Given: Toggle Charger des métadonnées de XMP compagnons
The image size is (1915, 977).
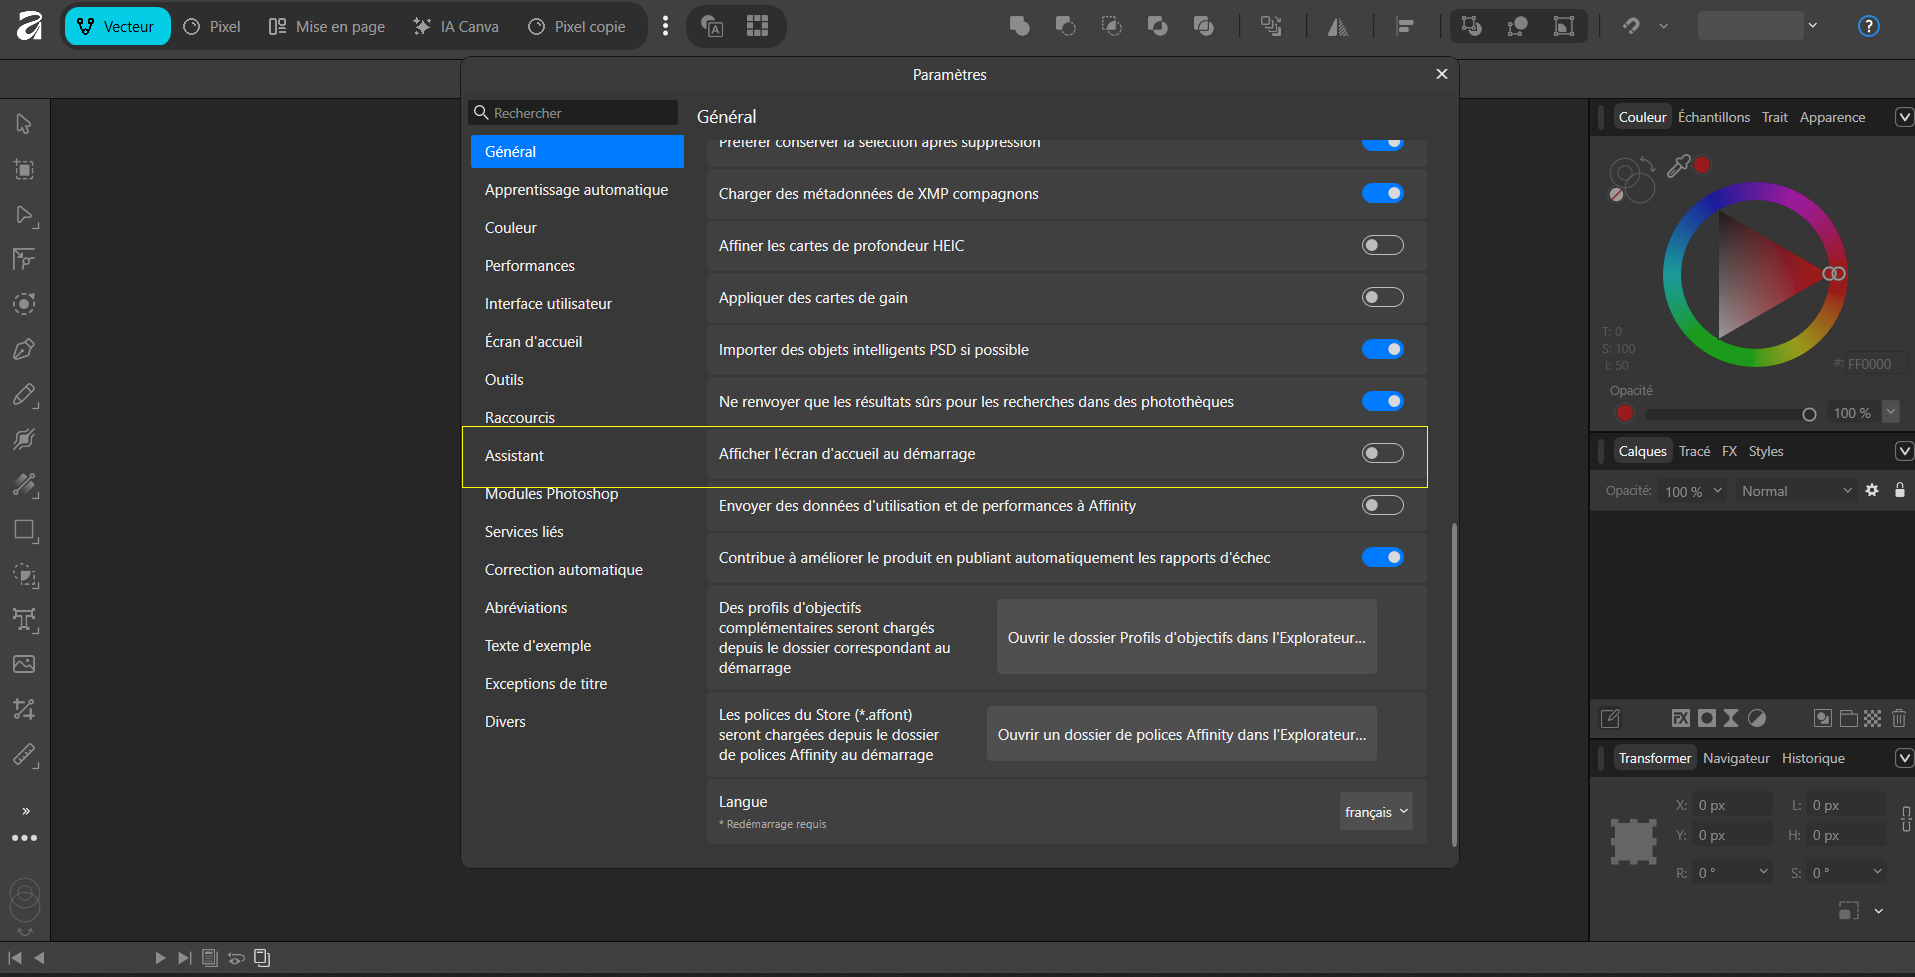Looking at the screenshot, I should tap(1382, 193).
